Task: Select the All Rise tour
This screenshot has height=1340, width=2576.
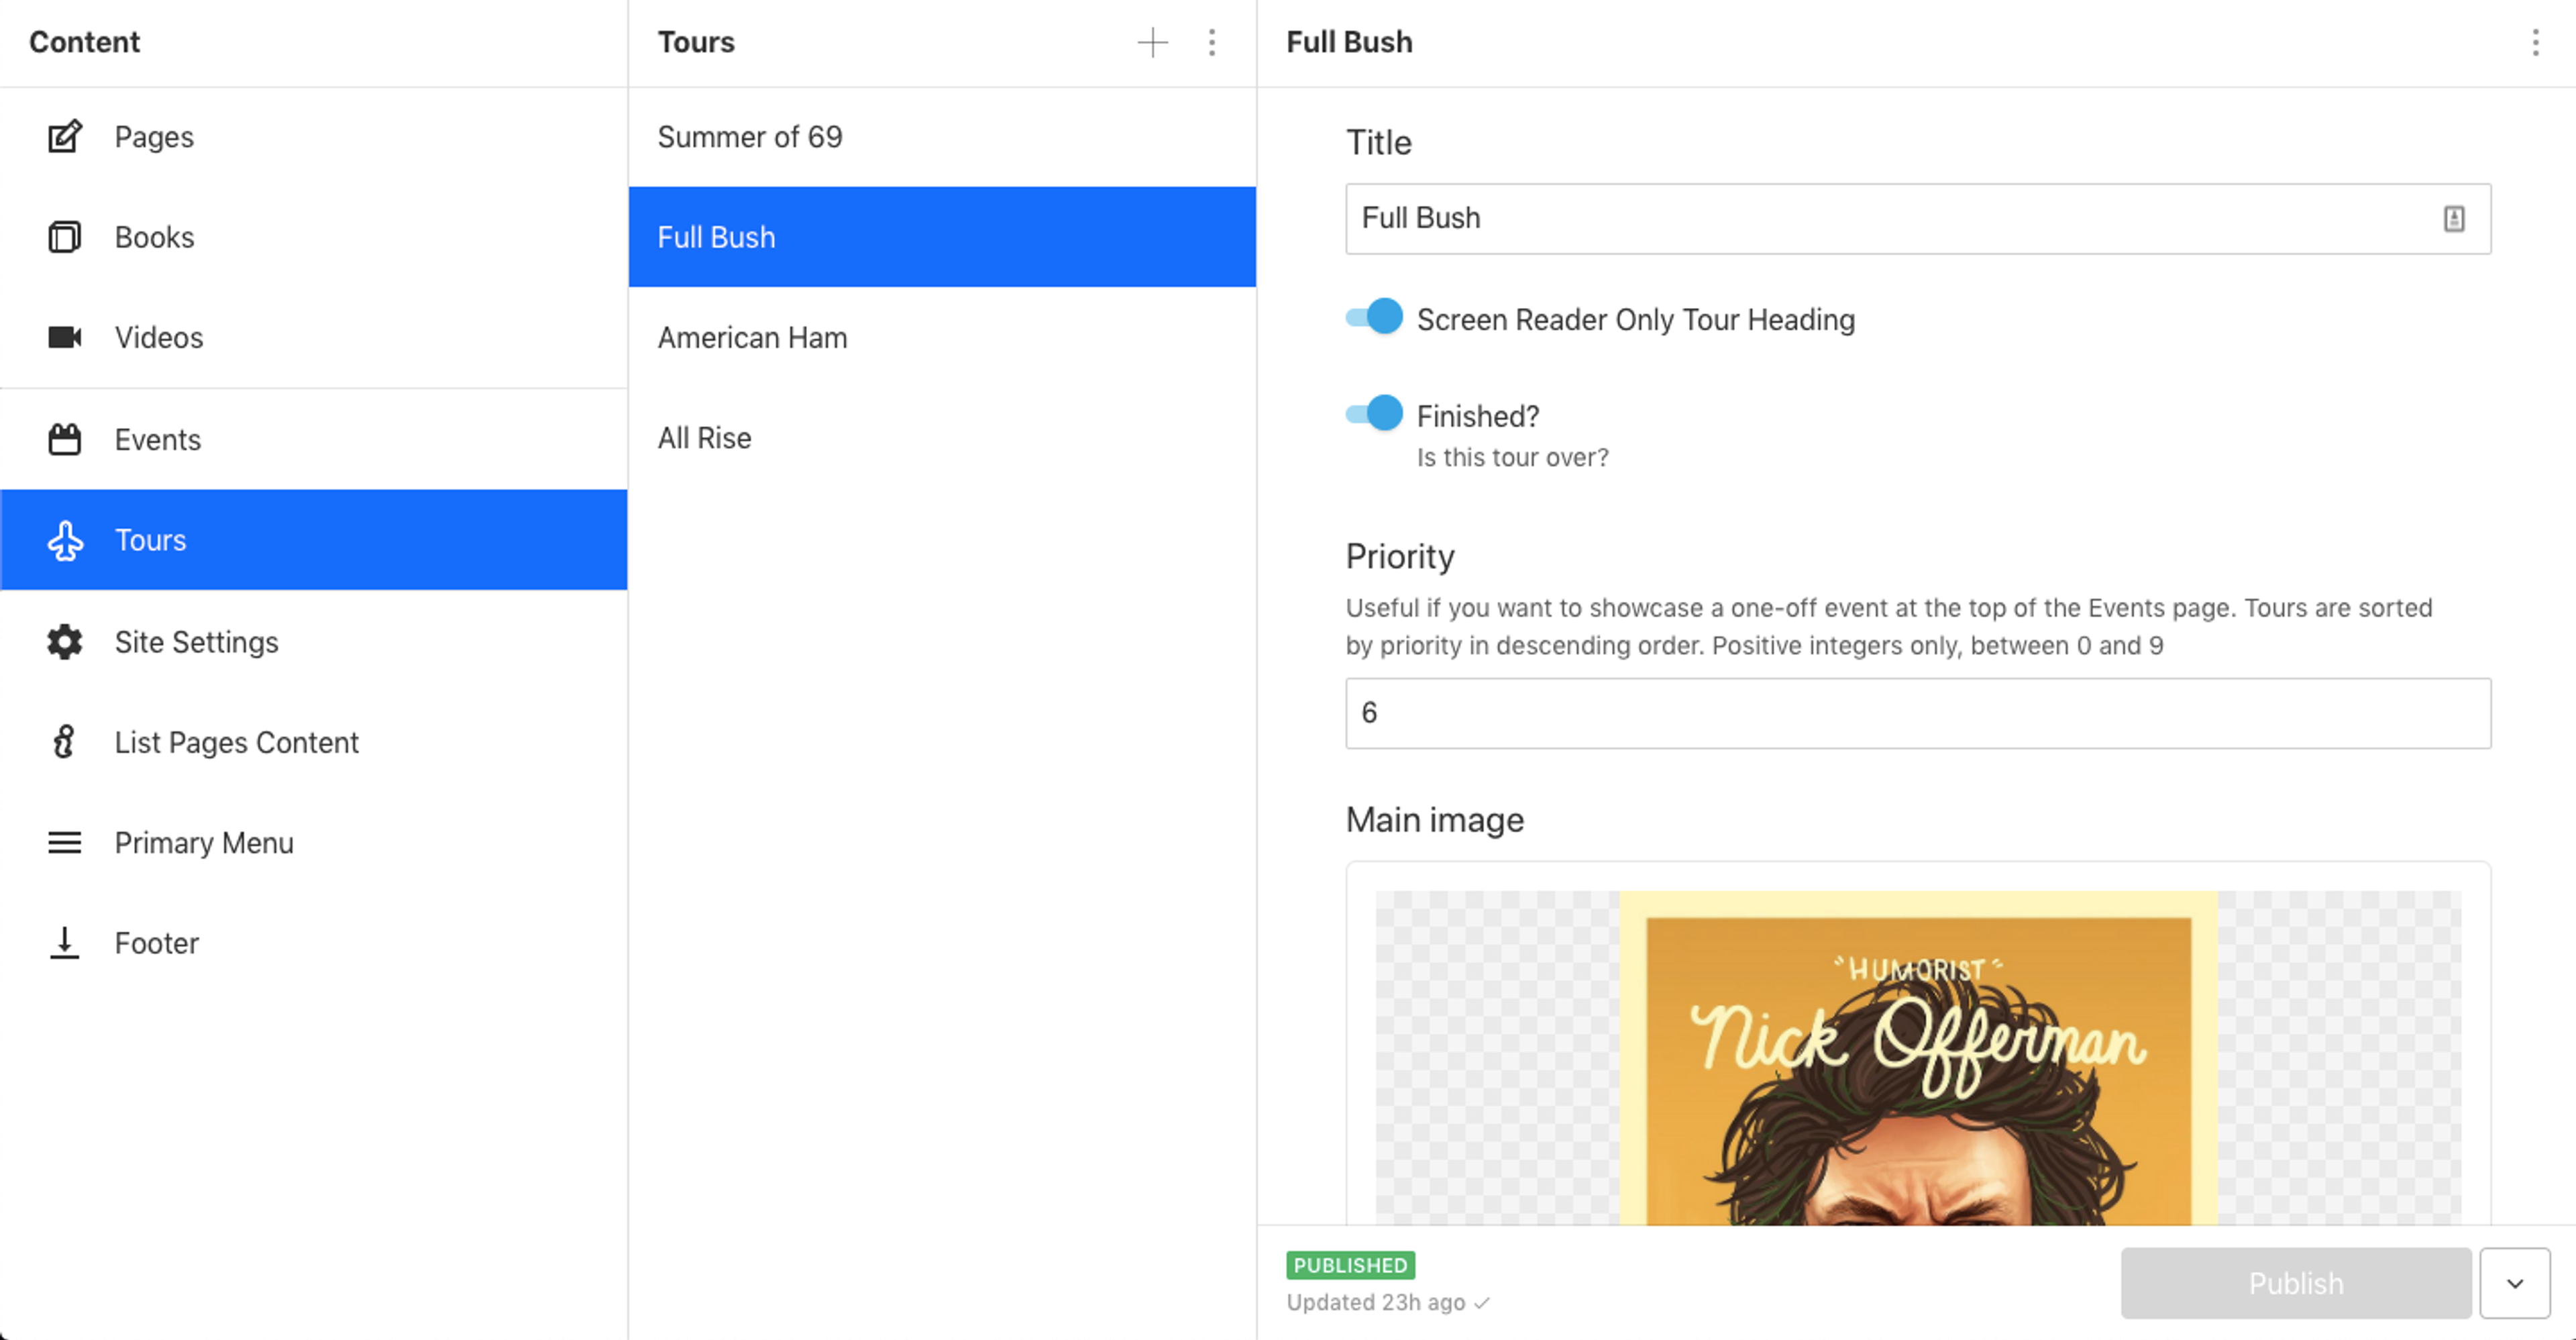Action: pyautogui.click(x=704, y=438)
